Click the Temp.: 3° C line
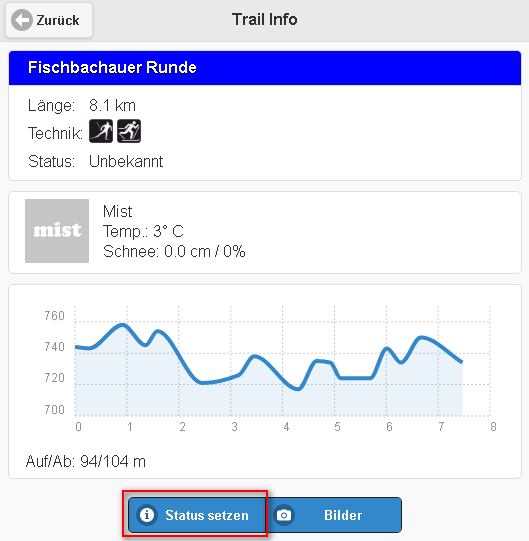529x541 pixels. click(x=143, y=231)
